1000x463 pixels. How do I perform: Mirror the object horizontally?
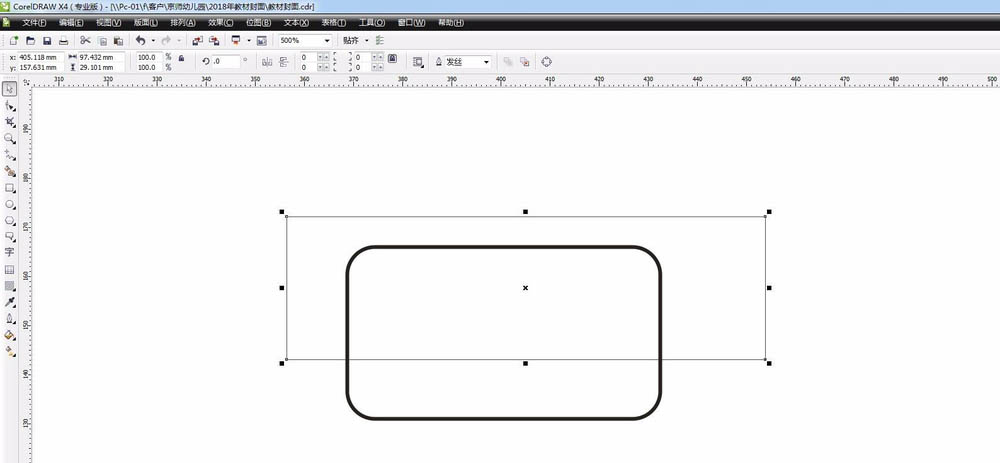267,62
